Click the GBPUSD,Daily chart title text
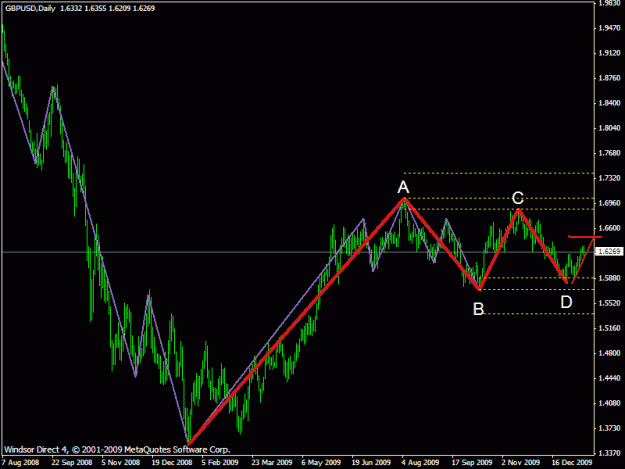The width and height of the screenshot is (625, 469). (30, 8)
